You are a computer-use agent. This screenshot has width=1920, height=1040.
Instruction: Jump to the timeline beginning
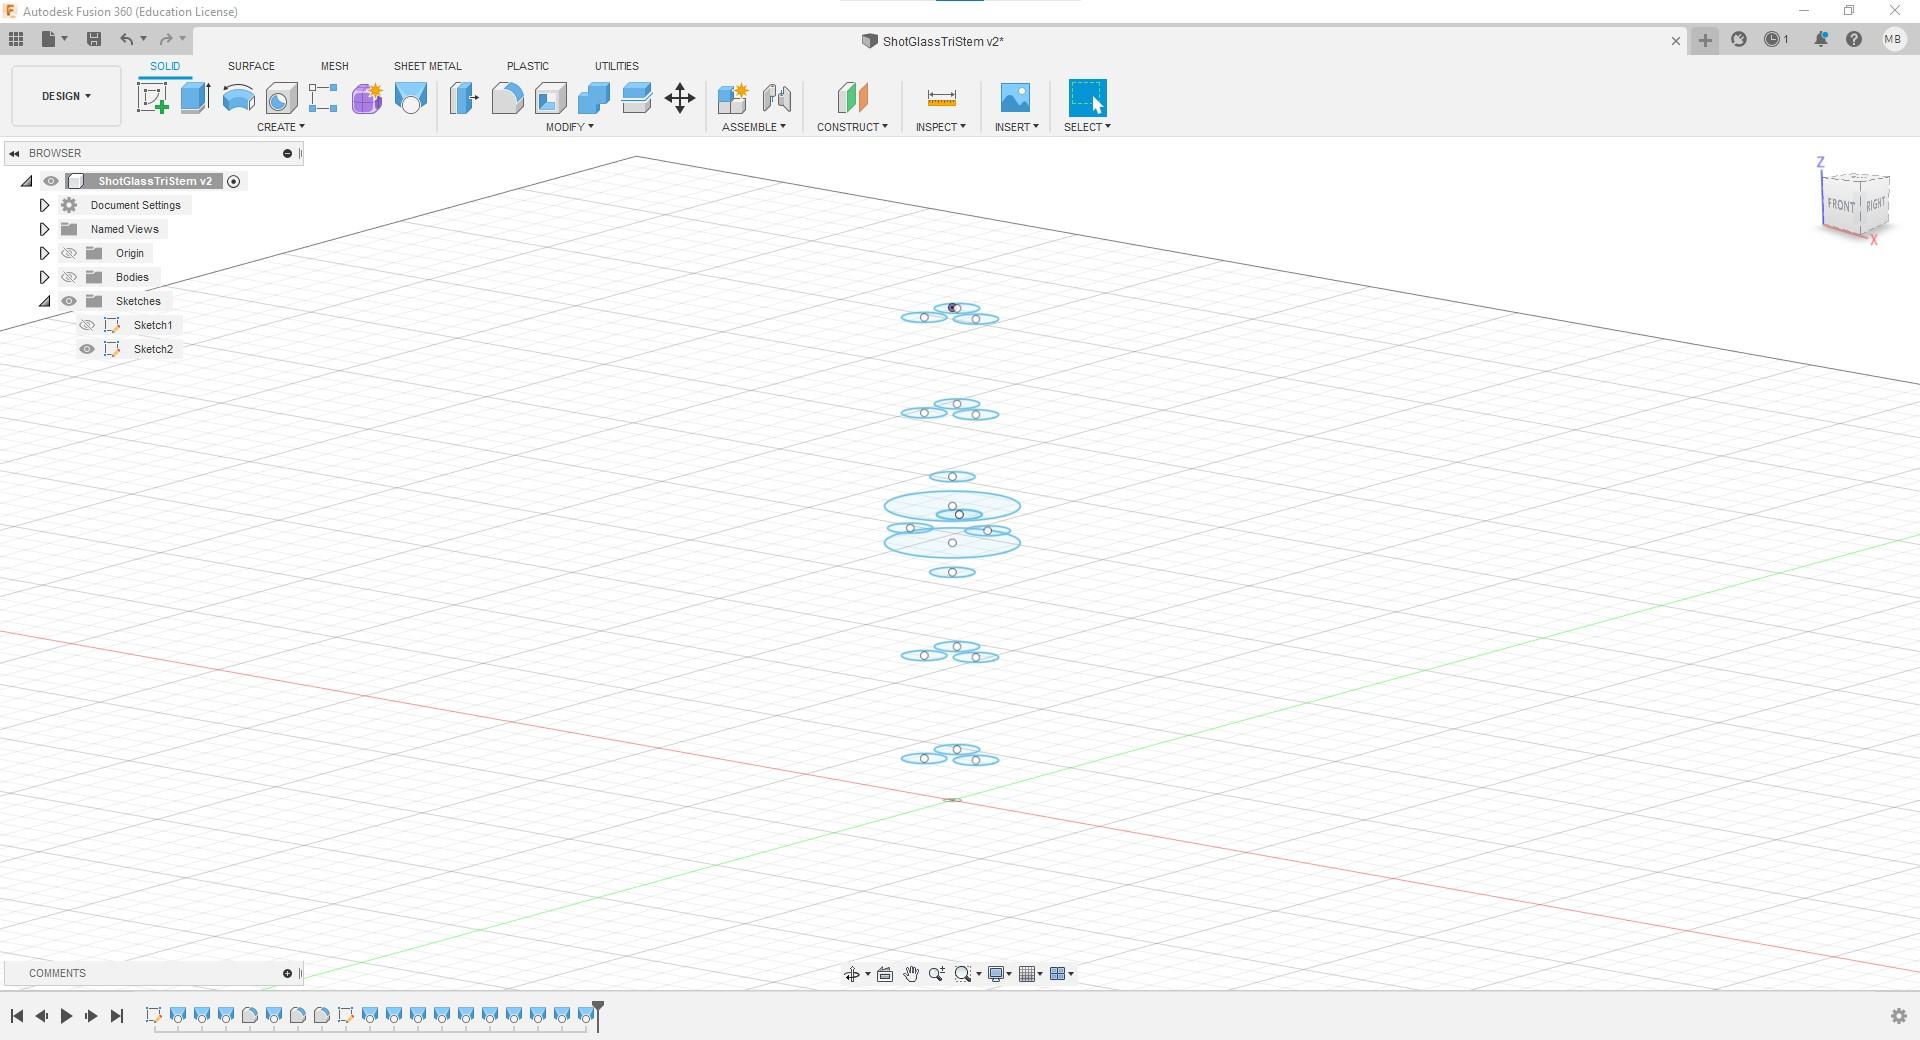pos(17,1016)
